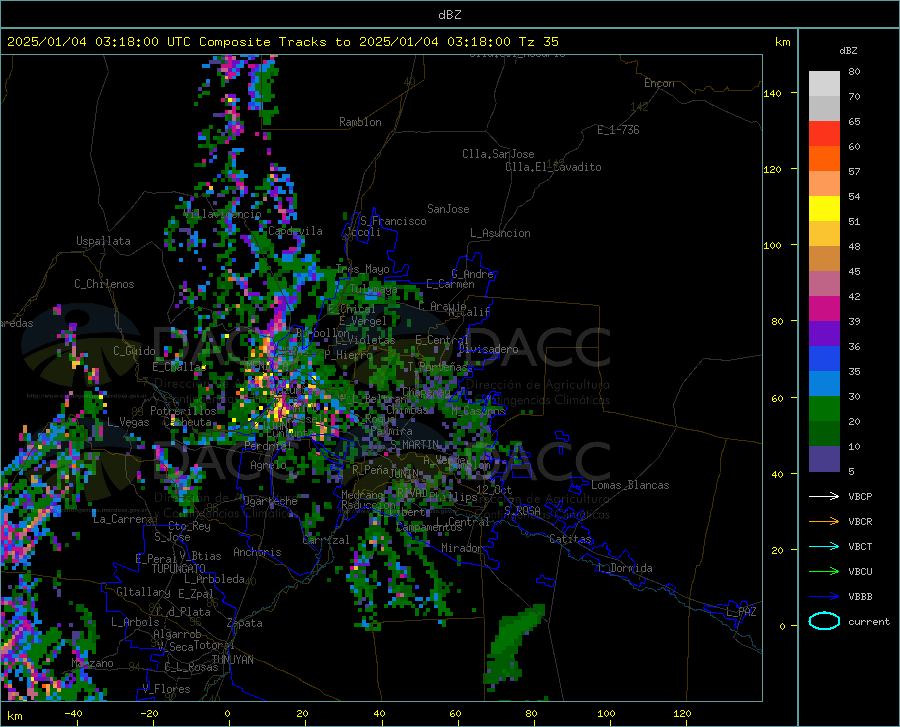Click the green VBCU arrow icon
Screen dimensions: 900x727
click(x=824, y=572)
